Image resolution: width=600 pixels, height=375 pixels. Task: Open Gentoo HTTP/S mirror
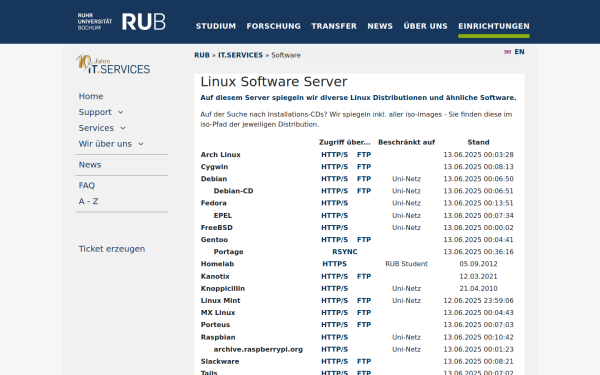click(x=334, y=240)
